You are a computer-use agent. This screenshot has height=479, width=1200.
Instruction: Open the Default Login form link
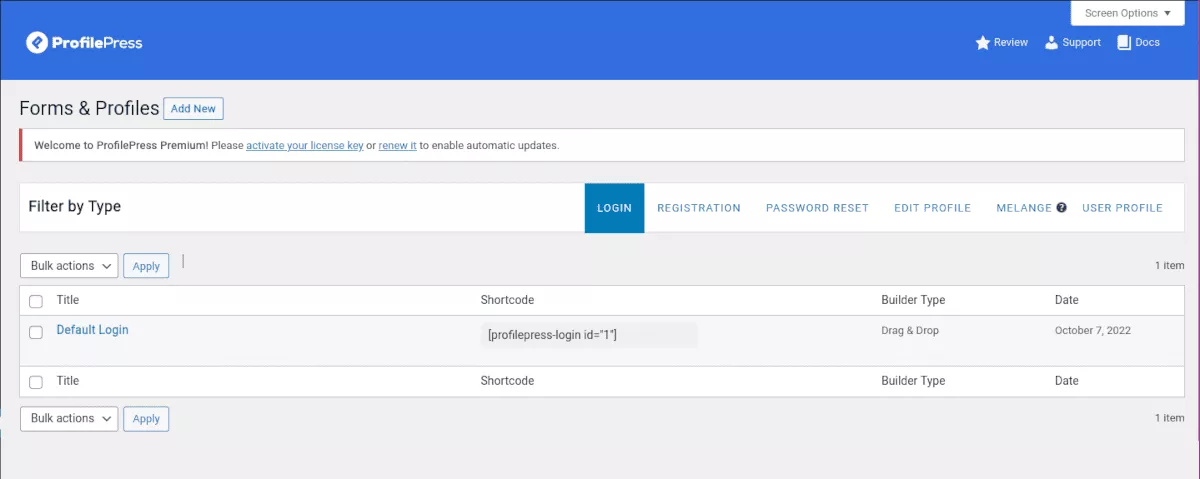tap(92, 330)
